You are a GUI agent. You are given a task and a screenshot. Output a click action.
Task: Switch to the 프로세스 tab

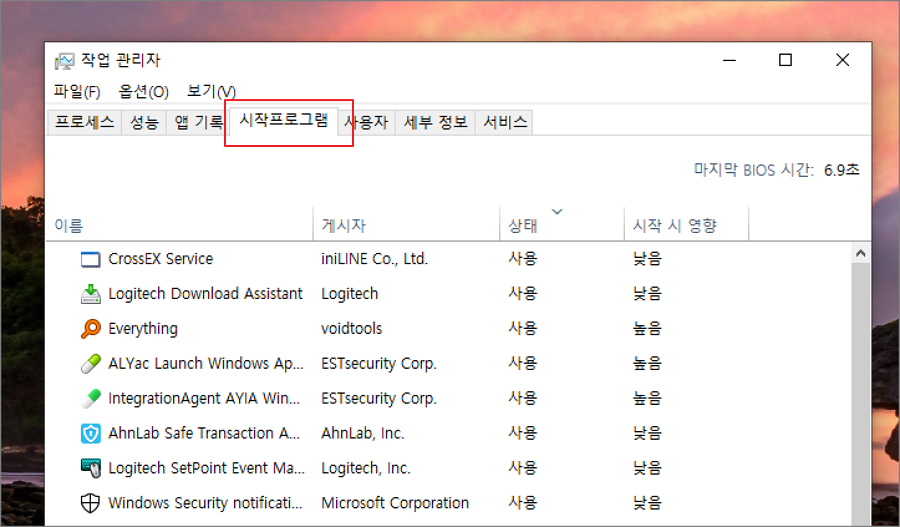pyautogui.click(x=84, y=122)
